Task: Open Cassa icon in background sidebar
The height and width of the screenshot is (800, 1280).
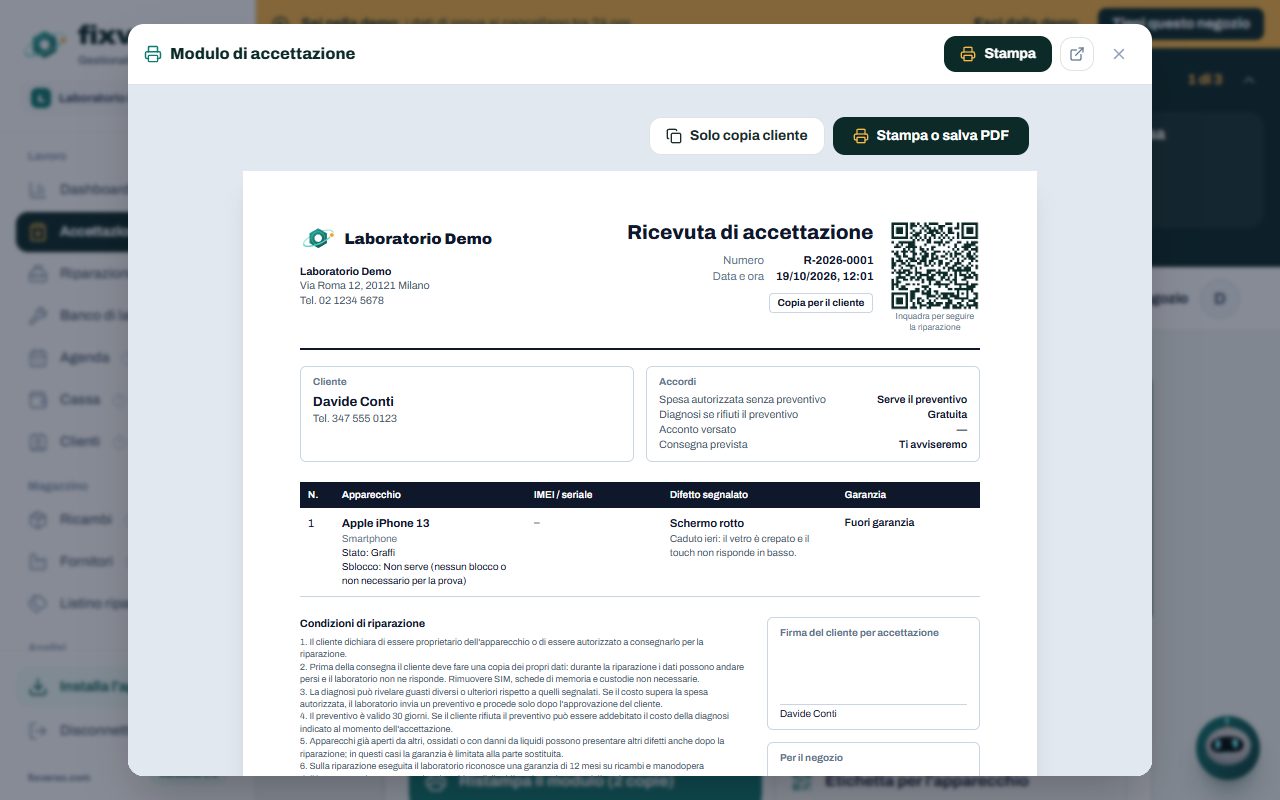Action: 38,399
